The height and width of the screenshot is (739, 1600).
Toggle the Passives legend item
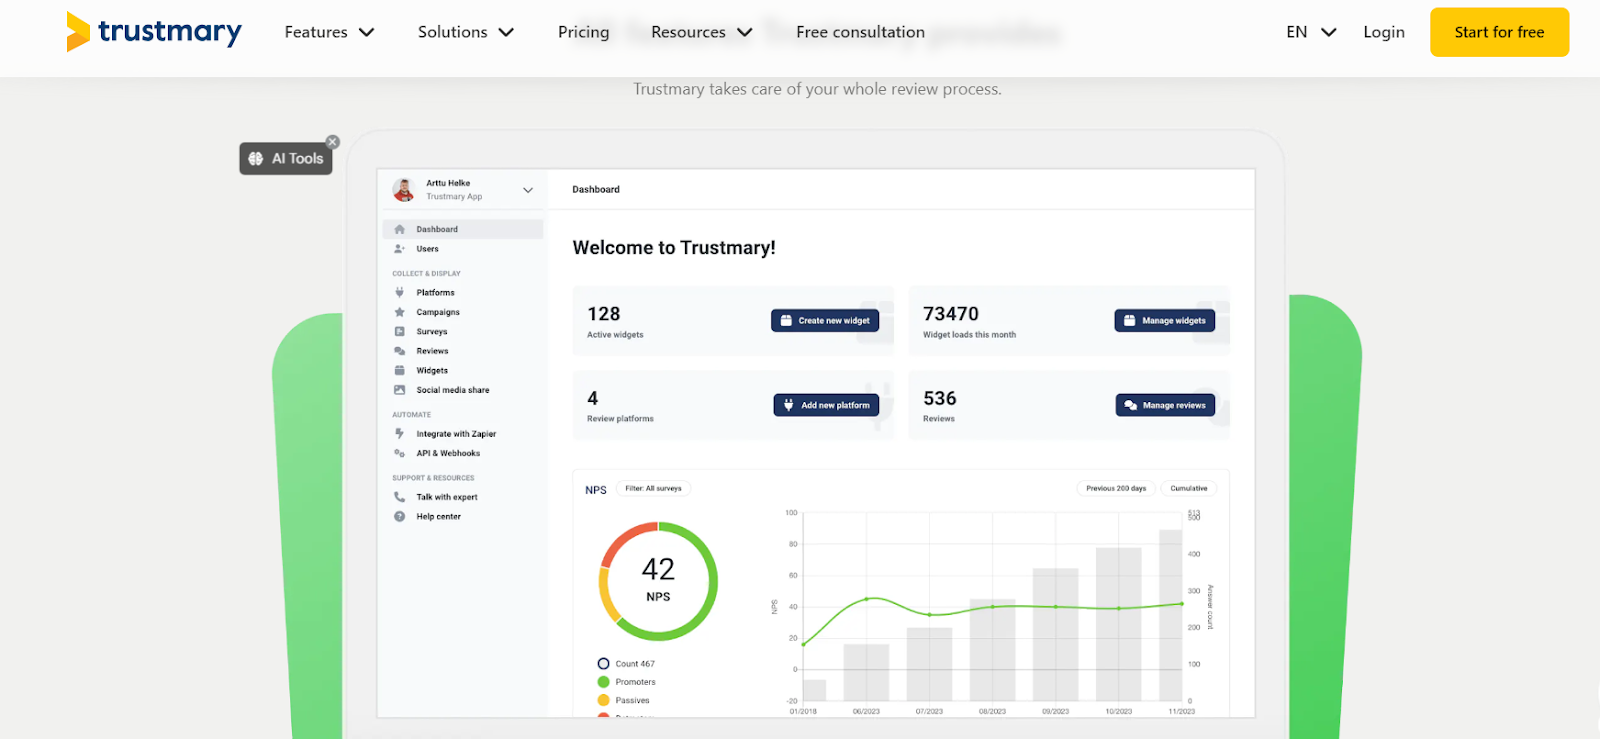click(x=624, y=700)
